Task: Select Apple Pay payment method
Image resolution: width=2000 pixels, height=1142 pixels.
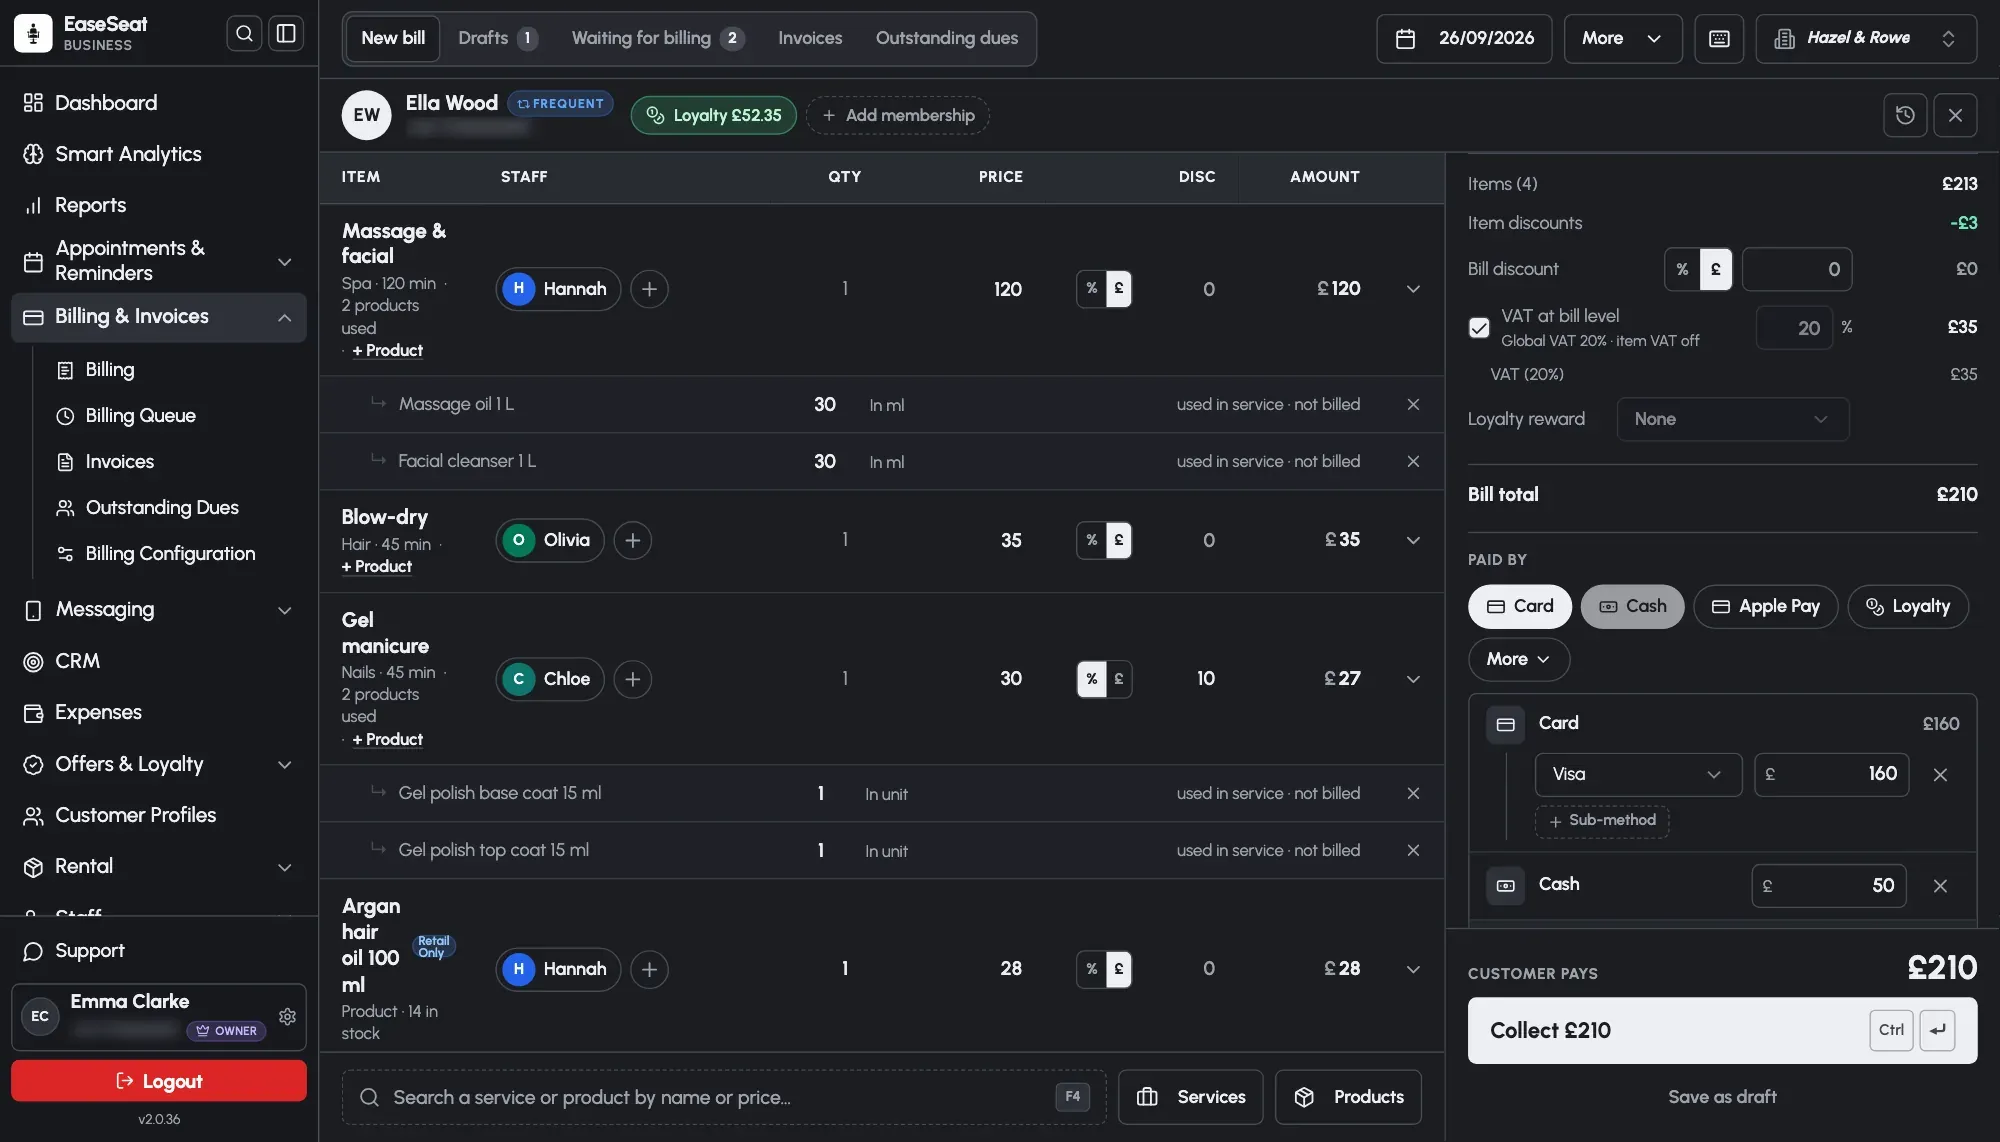Action: (1765, 607)
